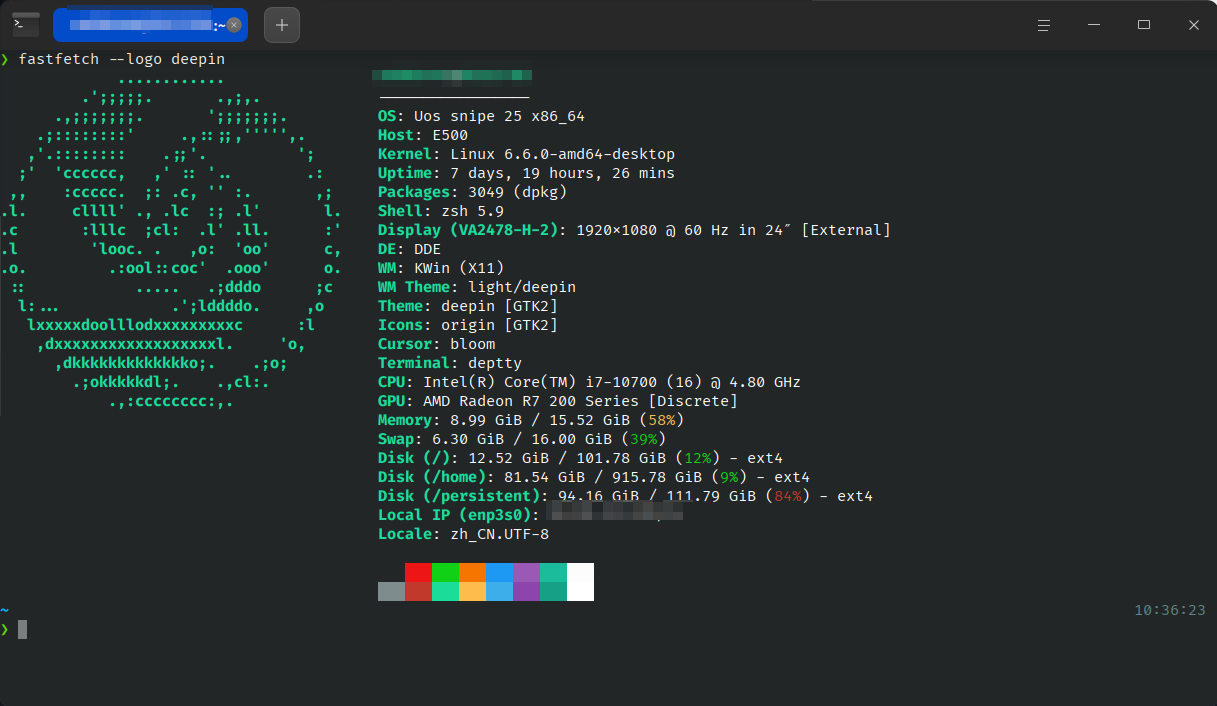Click the CPU line "Intel(R) Core(TM) i7-10700"
The image size is (1217, 706).
(x=589, y=382)
